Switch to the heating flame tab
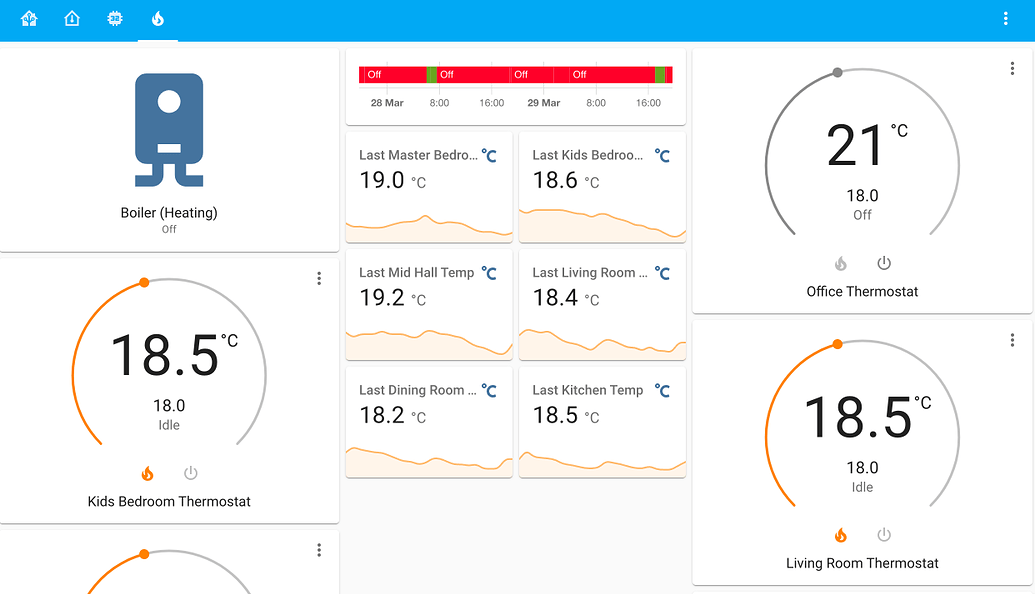This screenshot has width=1035, height=594. coord(157,18)
